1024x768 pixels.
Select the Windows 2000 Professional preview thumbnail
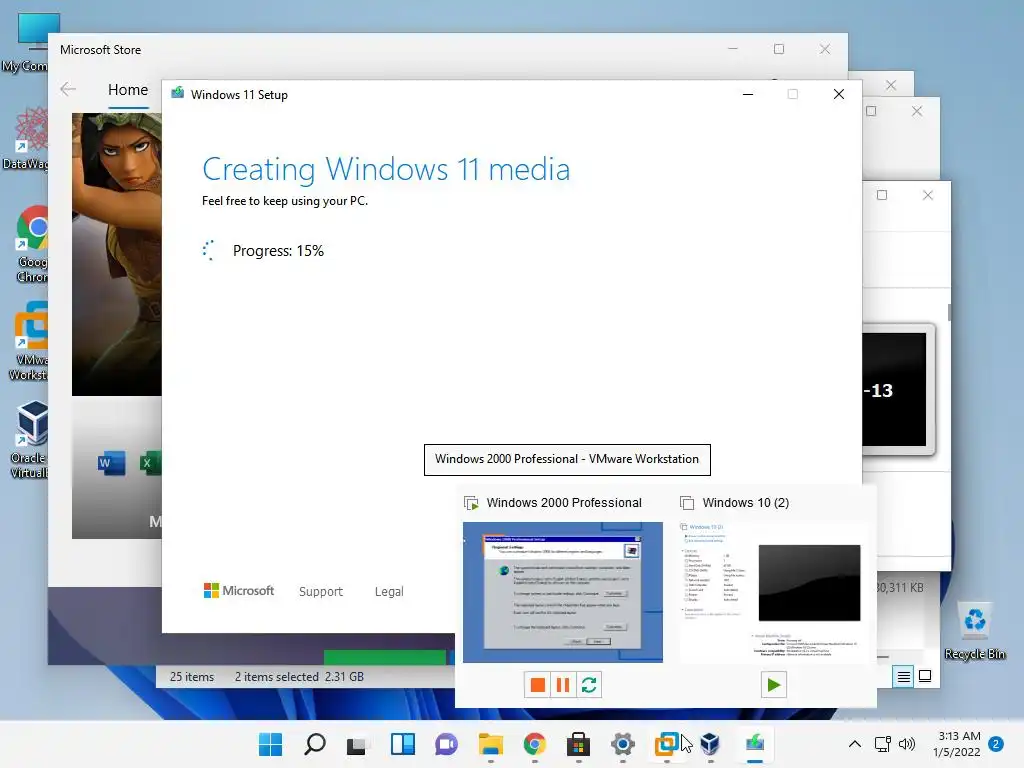click(x=563, y=592)
